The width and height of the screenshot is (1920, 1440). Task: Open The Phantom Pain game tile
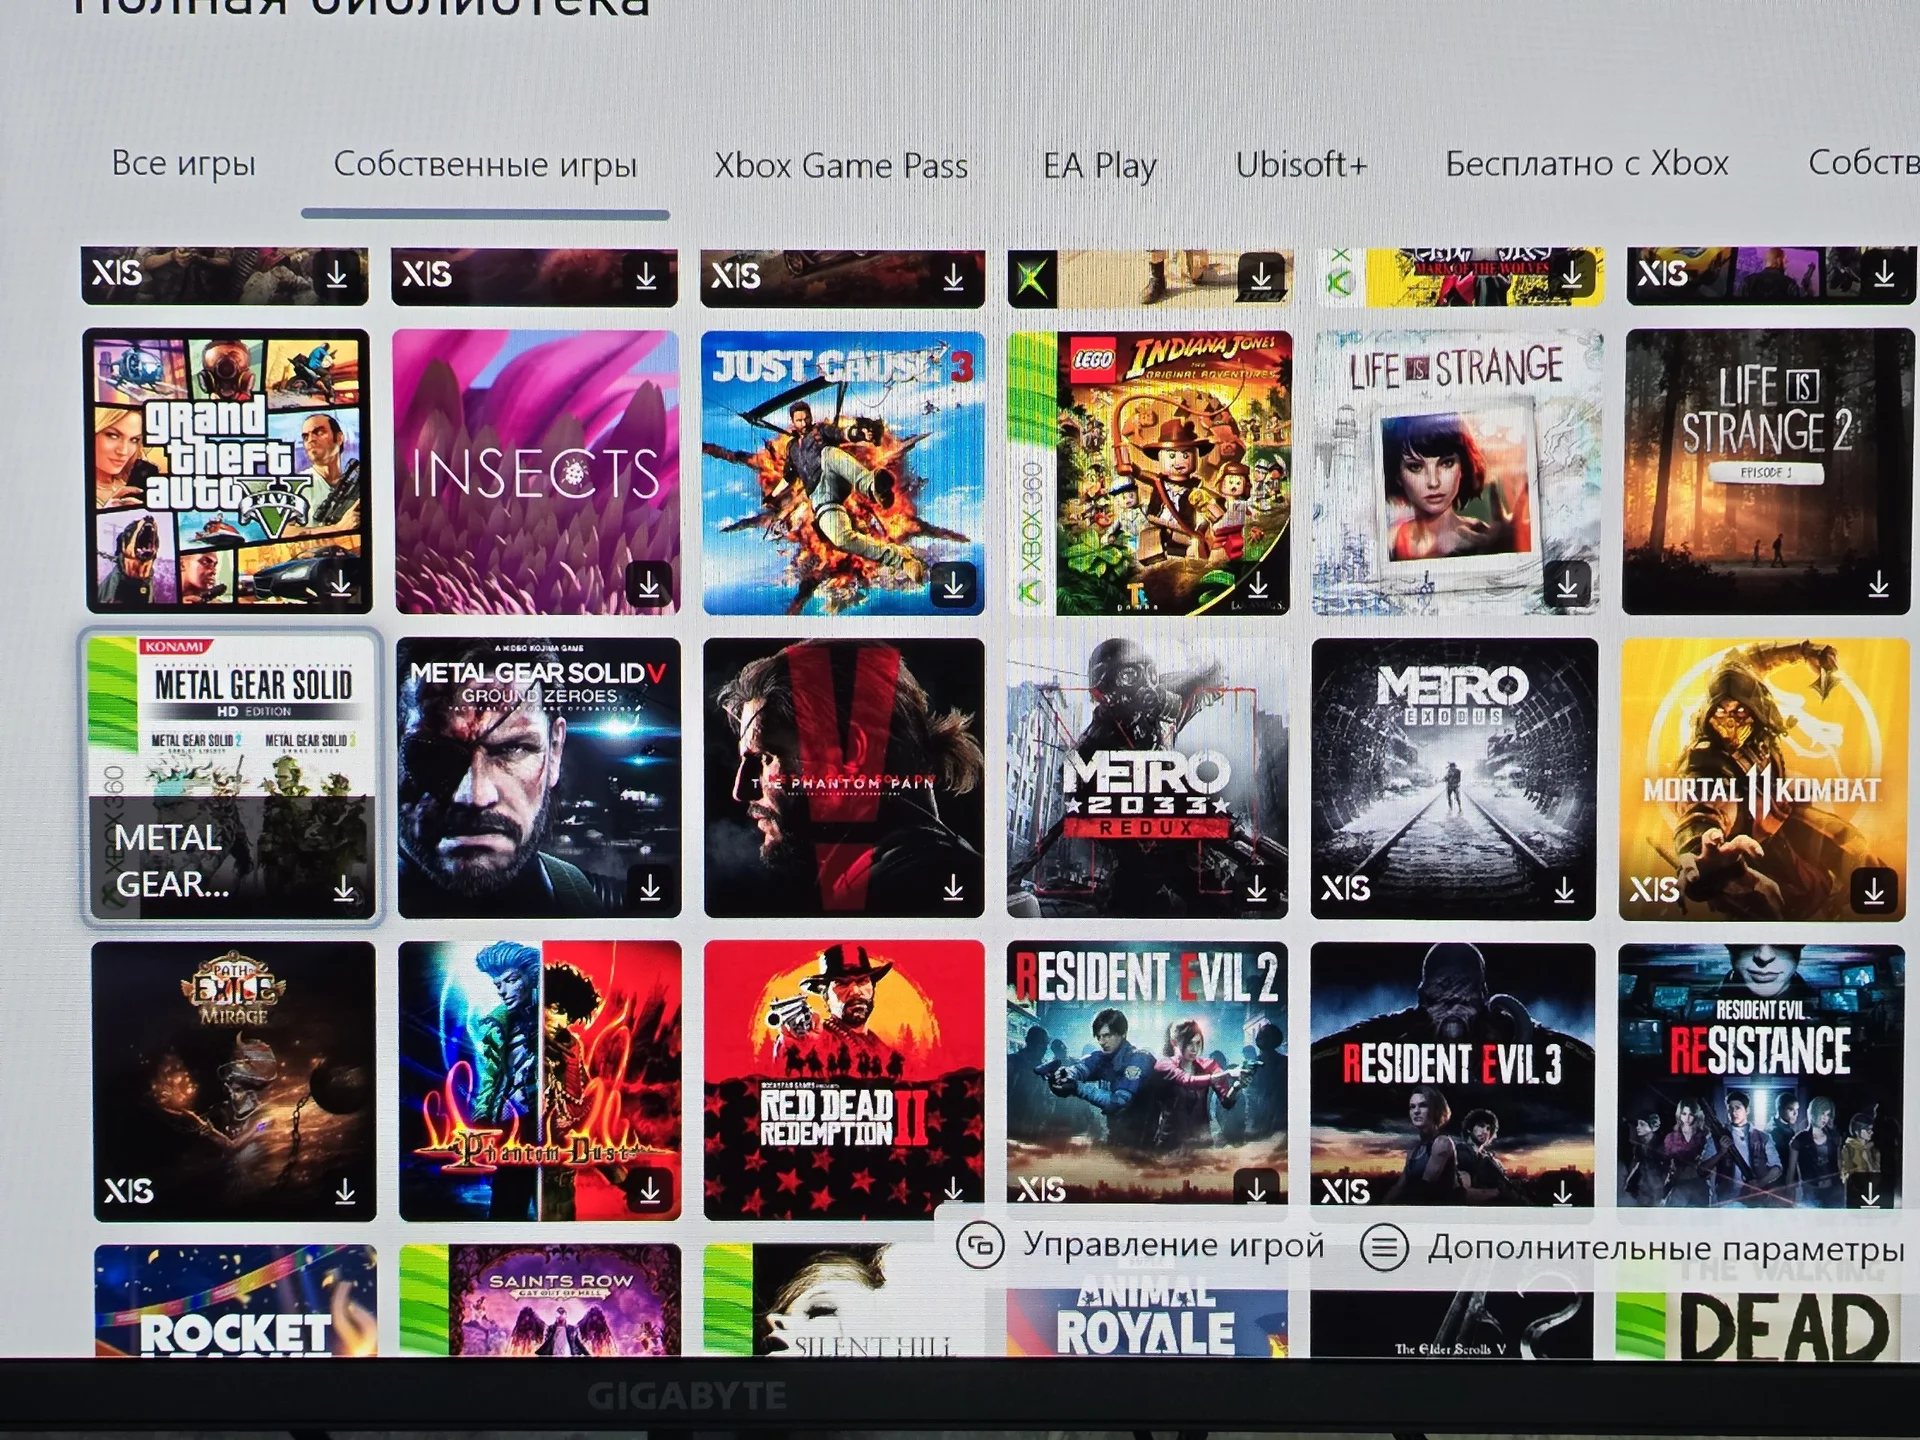[844, 778]
